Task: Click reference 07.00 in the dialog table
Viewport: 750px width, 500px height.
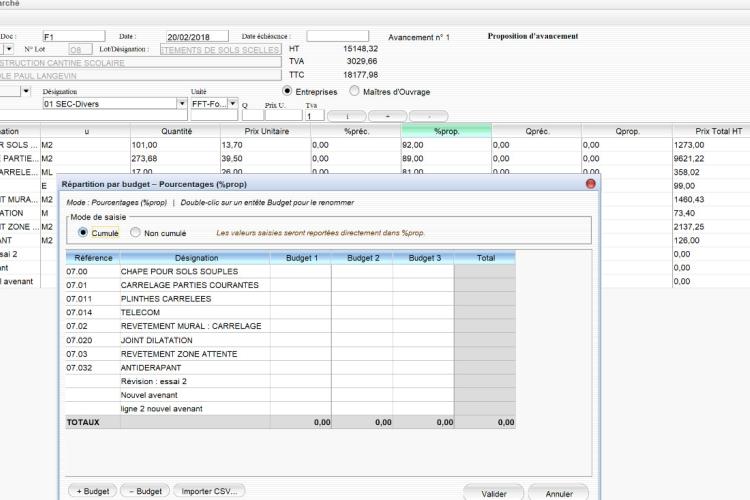Action: pyautogui.click(x=77, y=271)
